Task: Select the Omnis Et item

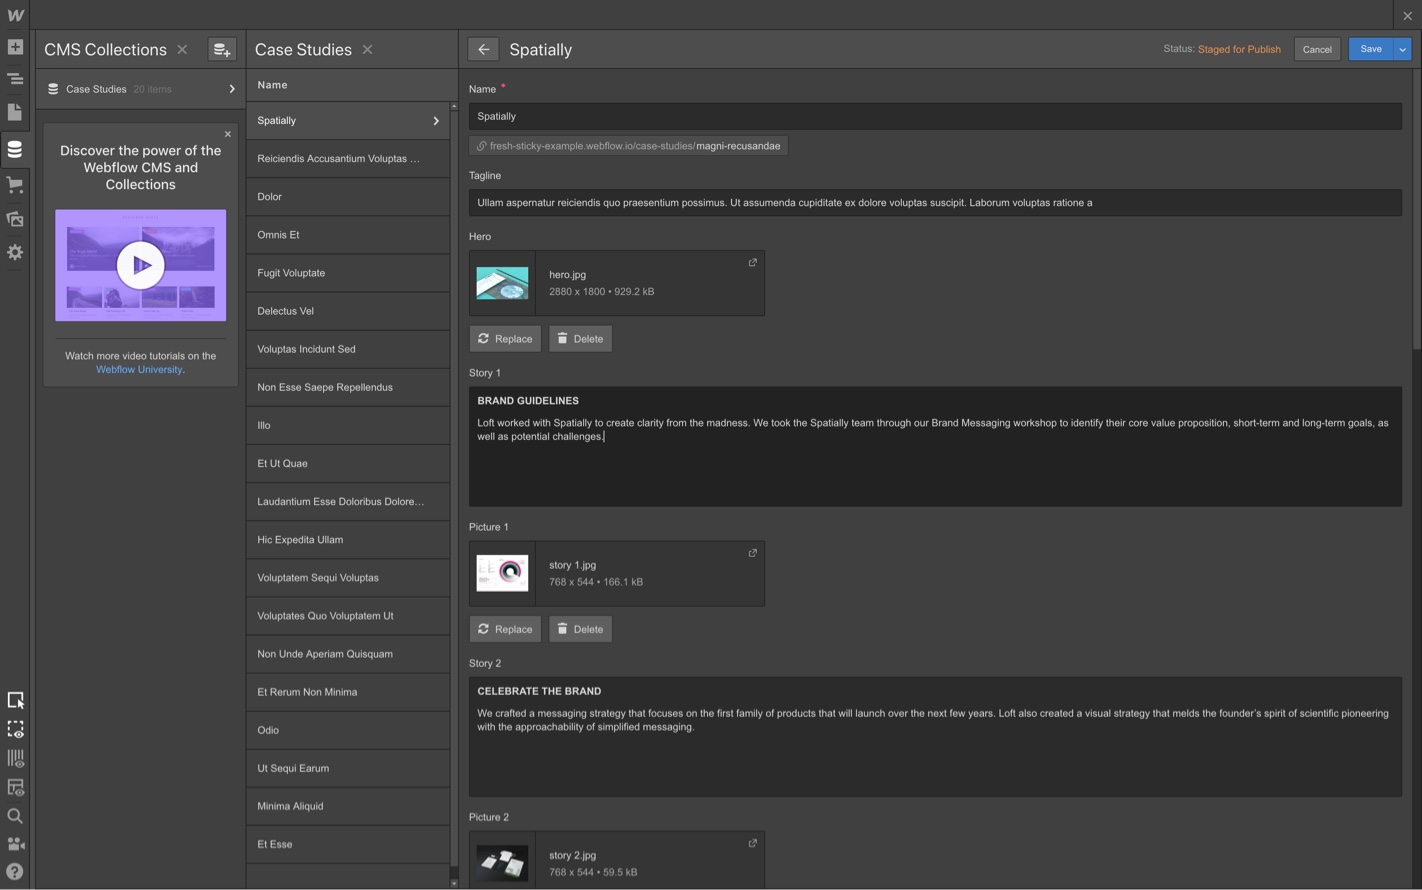Action: click(348, 235)
